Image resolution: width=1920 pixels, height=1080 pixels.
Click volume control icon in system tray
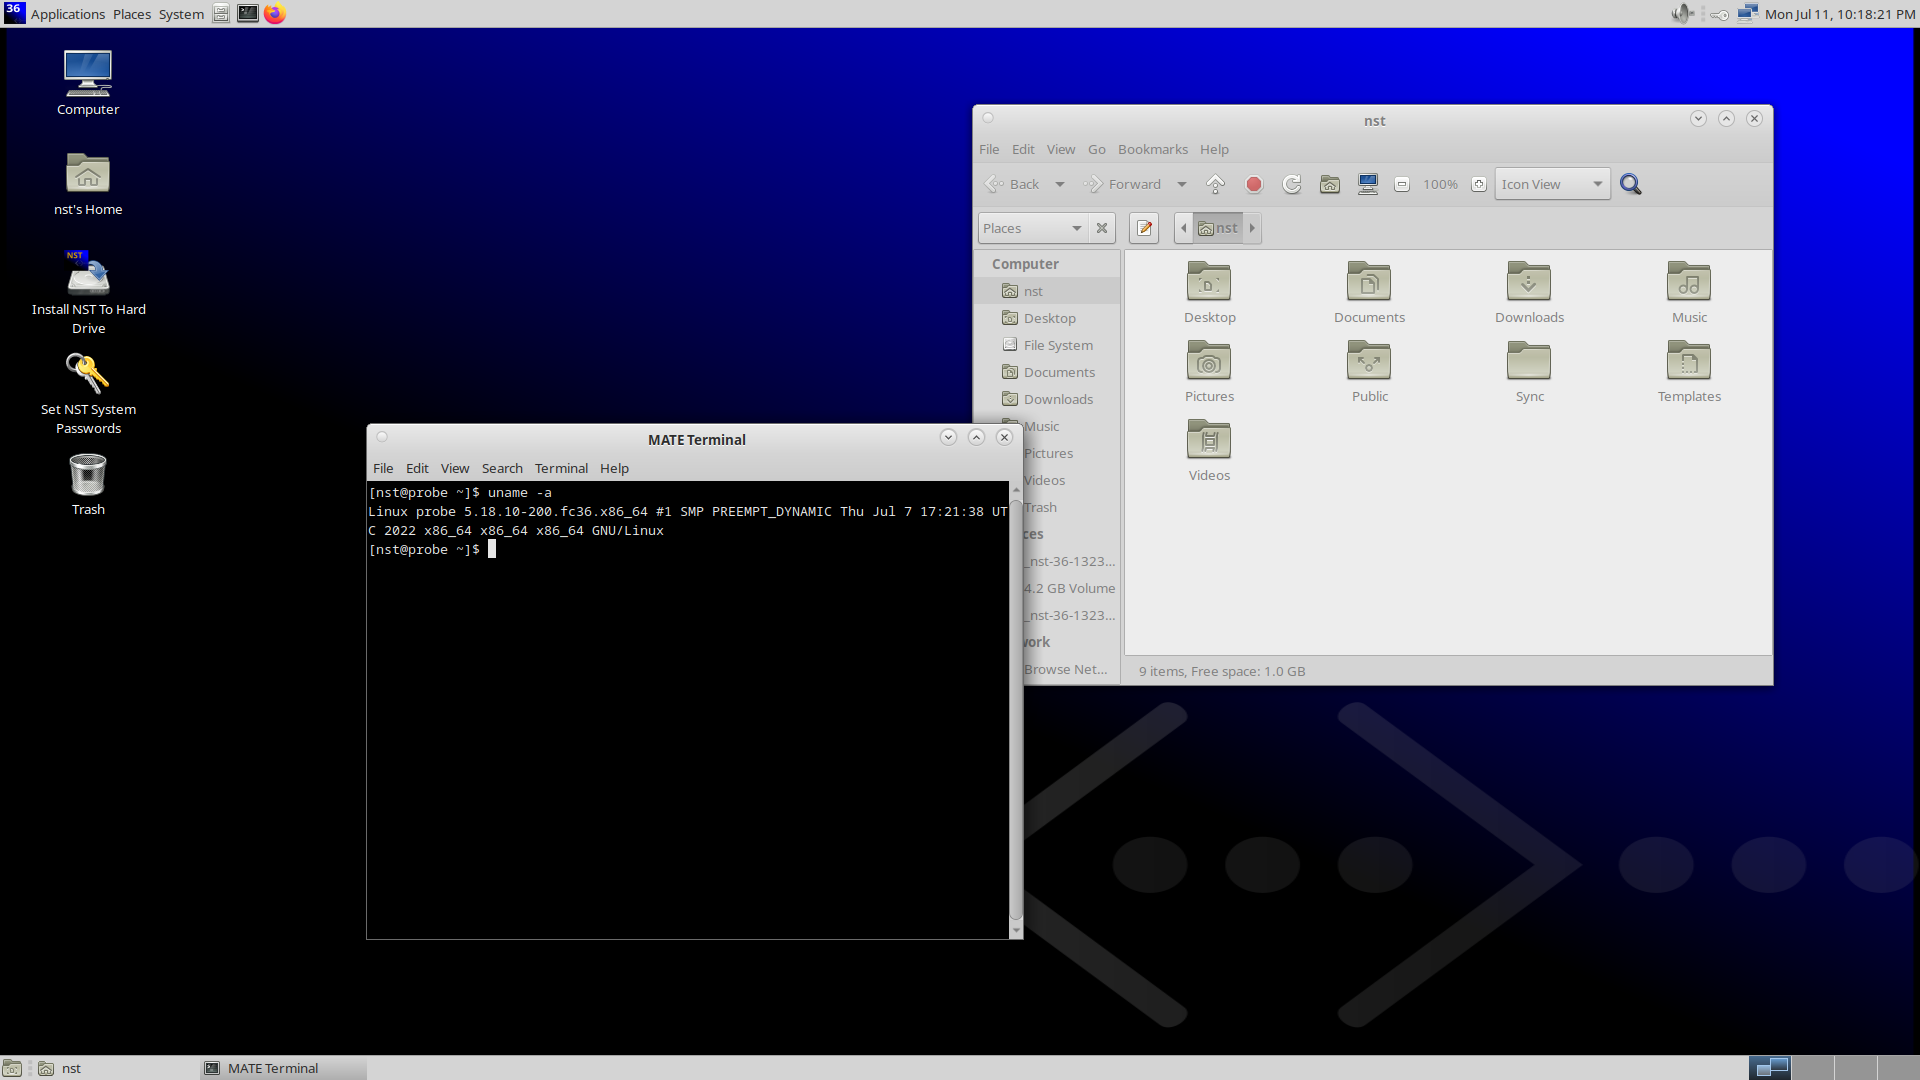(1682, 14)
